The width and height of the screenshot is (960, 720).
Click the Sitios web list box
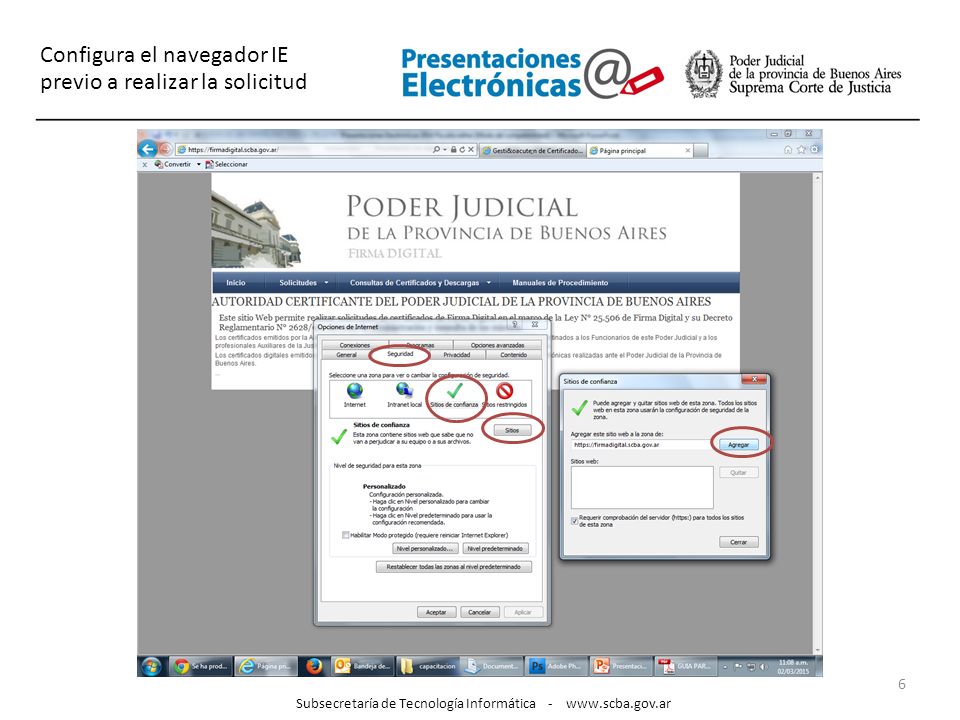click(x=642, y=487)
